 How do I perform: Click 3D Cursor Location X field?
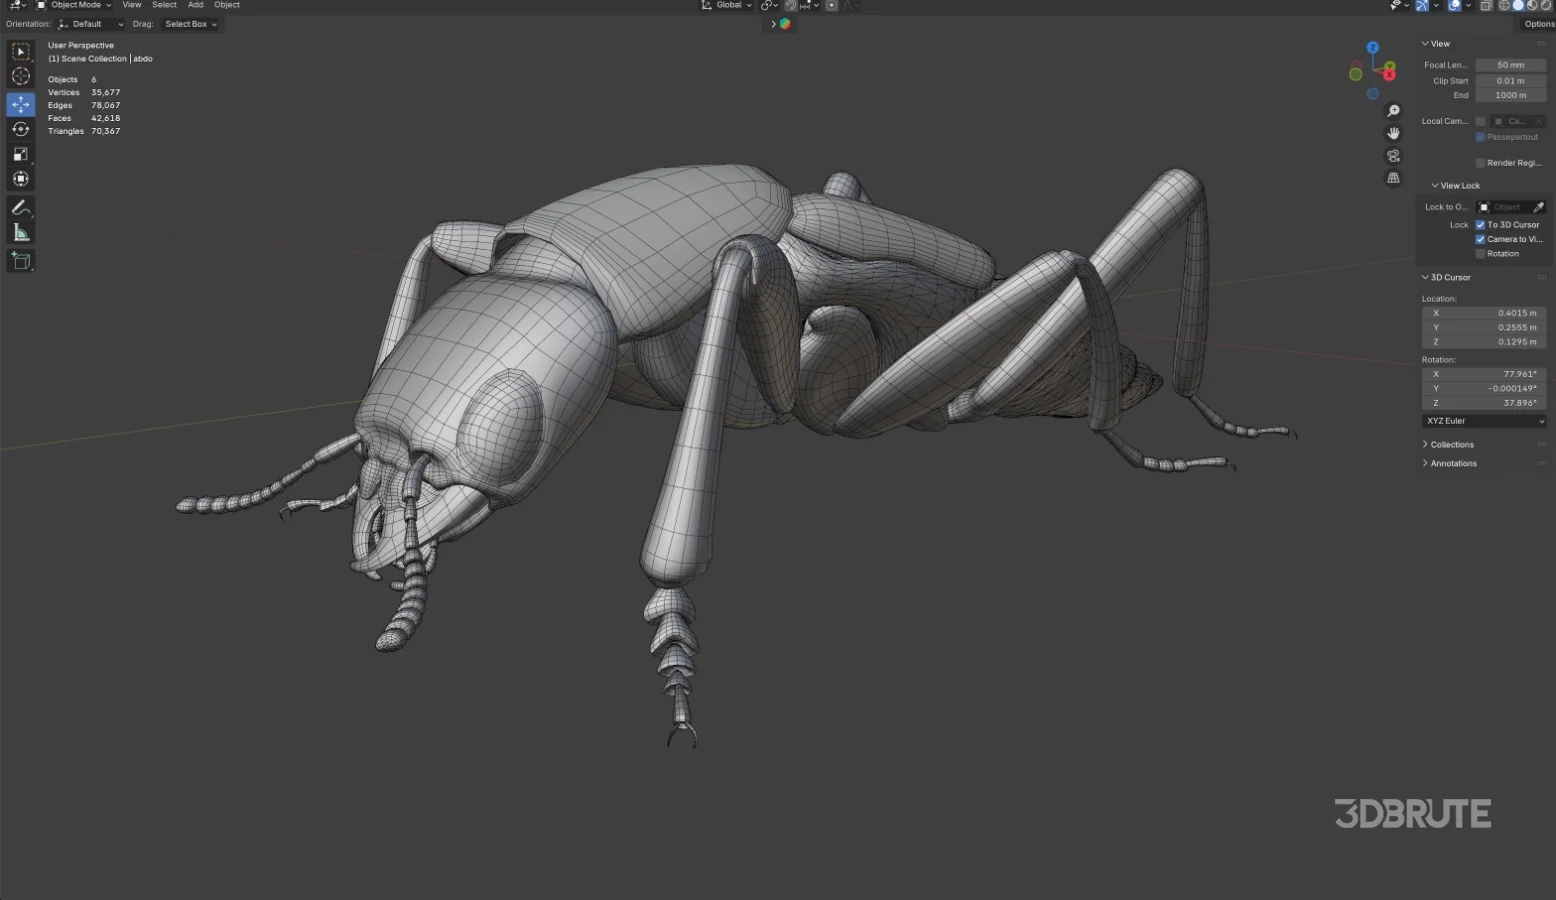click(1484, 313)
